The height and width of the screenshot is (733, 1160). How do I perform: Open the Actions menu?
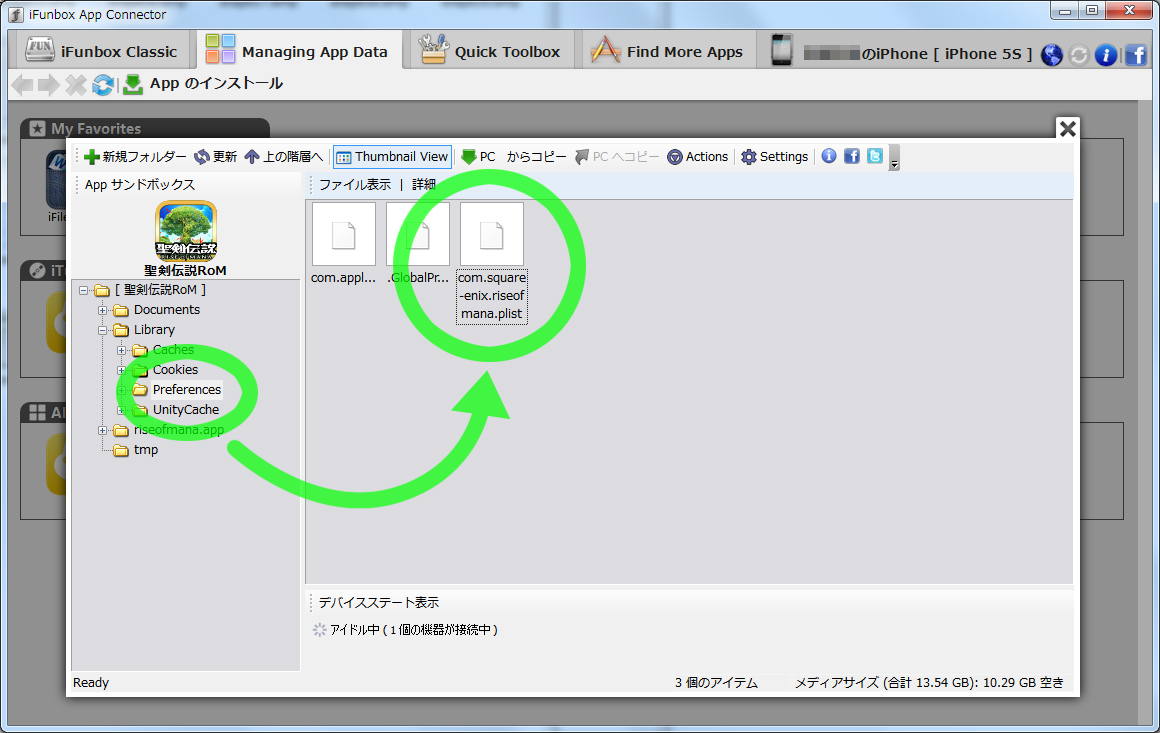pos(698,157)
